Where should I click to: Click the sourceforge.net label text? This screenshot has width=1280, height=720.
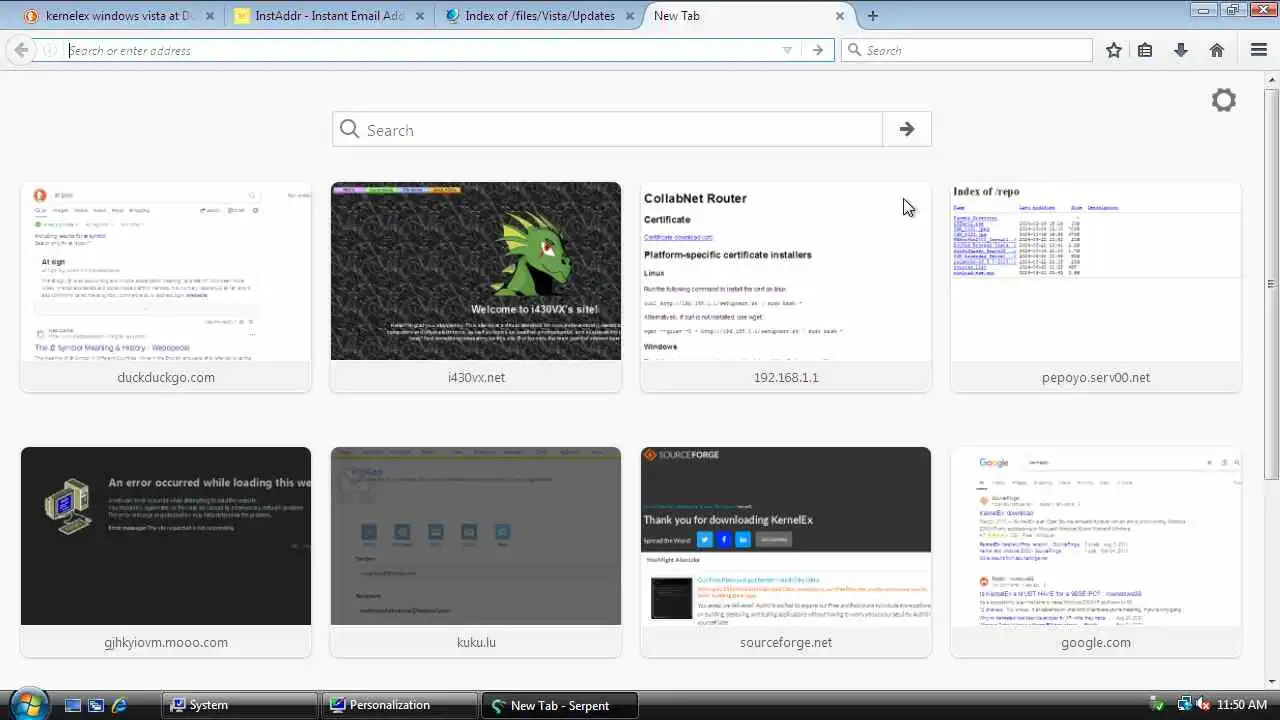[x=786, y=642]
